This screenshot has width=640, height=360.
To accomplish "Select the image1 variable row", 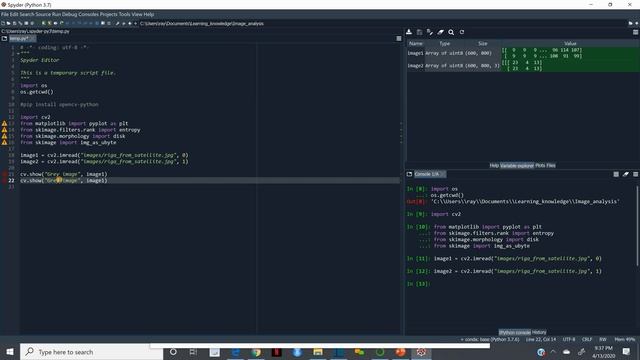I will click(x=523, y=53).
